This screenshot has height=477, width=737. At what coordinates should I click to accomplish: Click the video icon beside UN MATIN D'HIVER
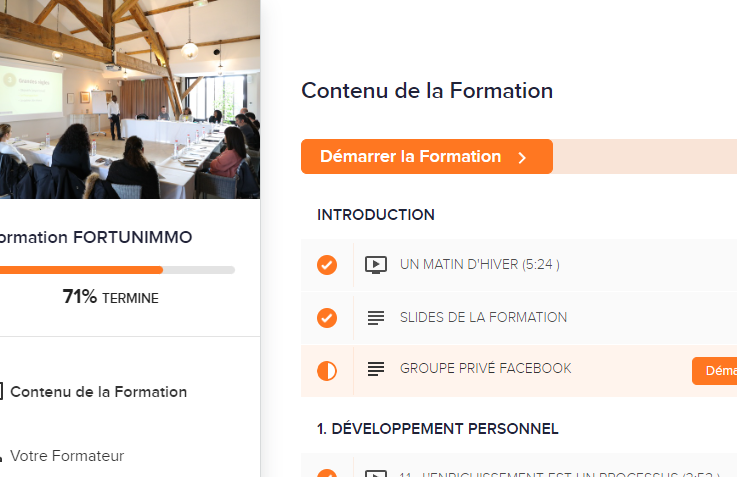click(x=376, y=265)
